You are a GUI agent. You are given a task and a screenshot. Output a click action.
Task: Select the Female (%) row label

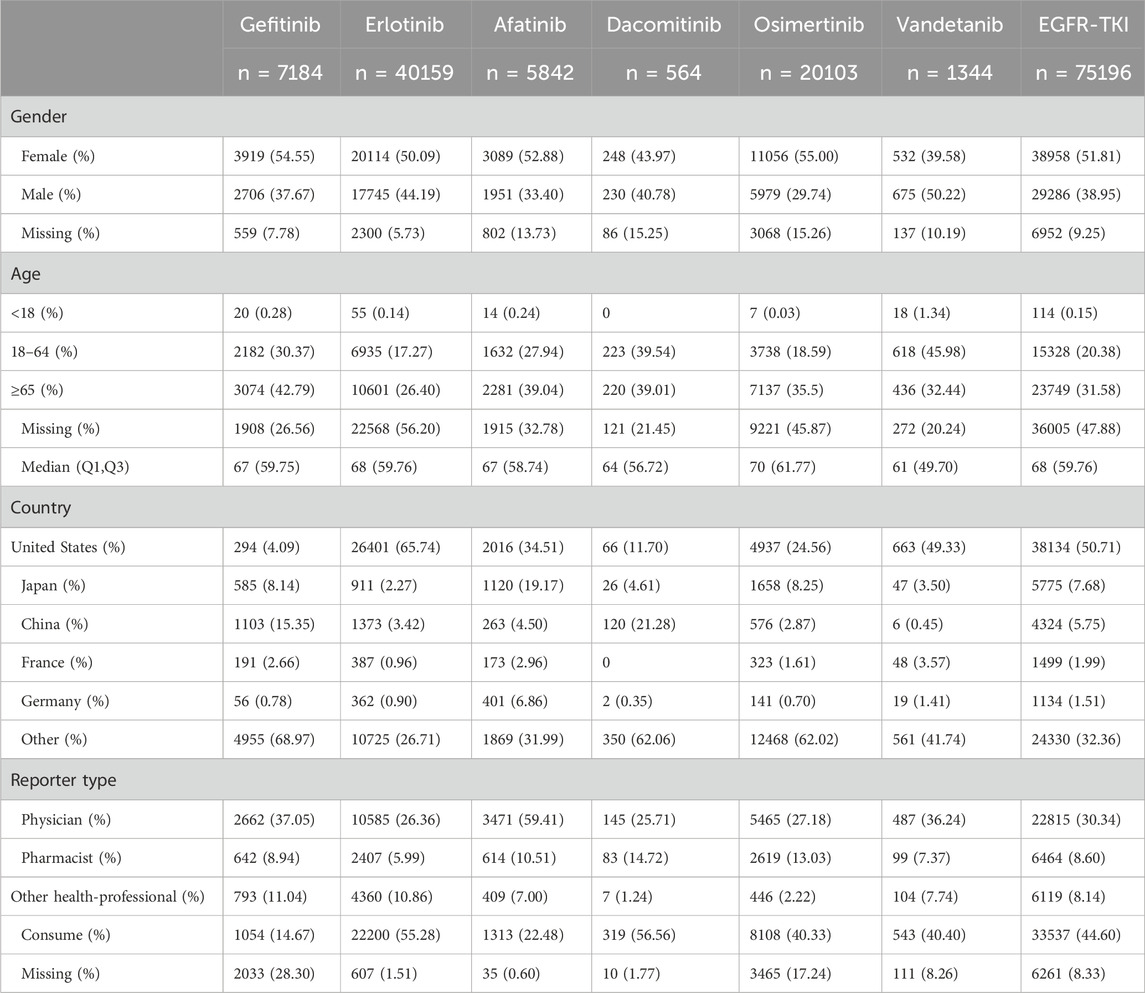coord(58,156)
